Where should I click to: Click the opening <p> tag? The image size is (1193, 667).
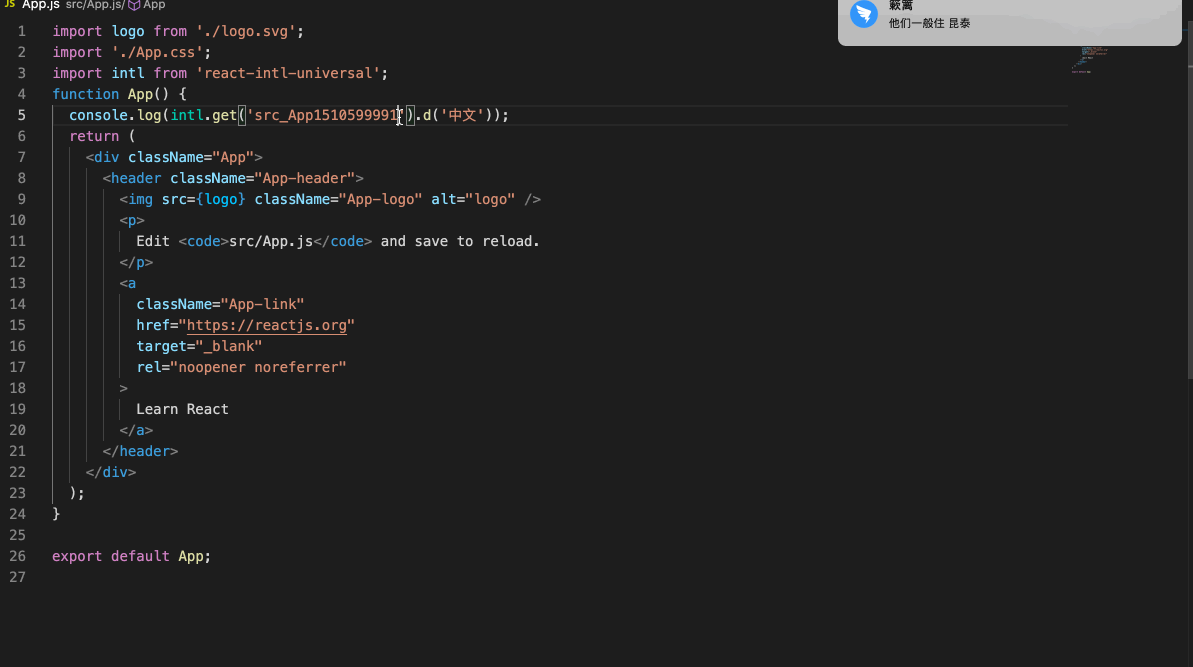[x=132, y=221]
